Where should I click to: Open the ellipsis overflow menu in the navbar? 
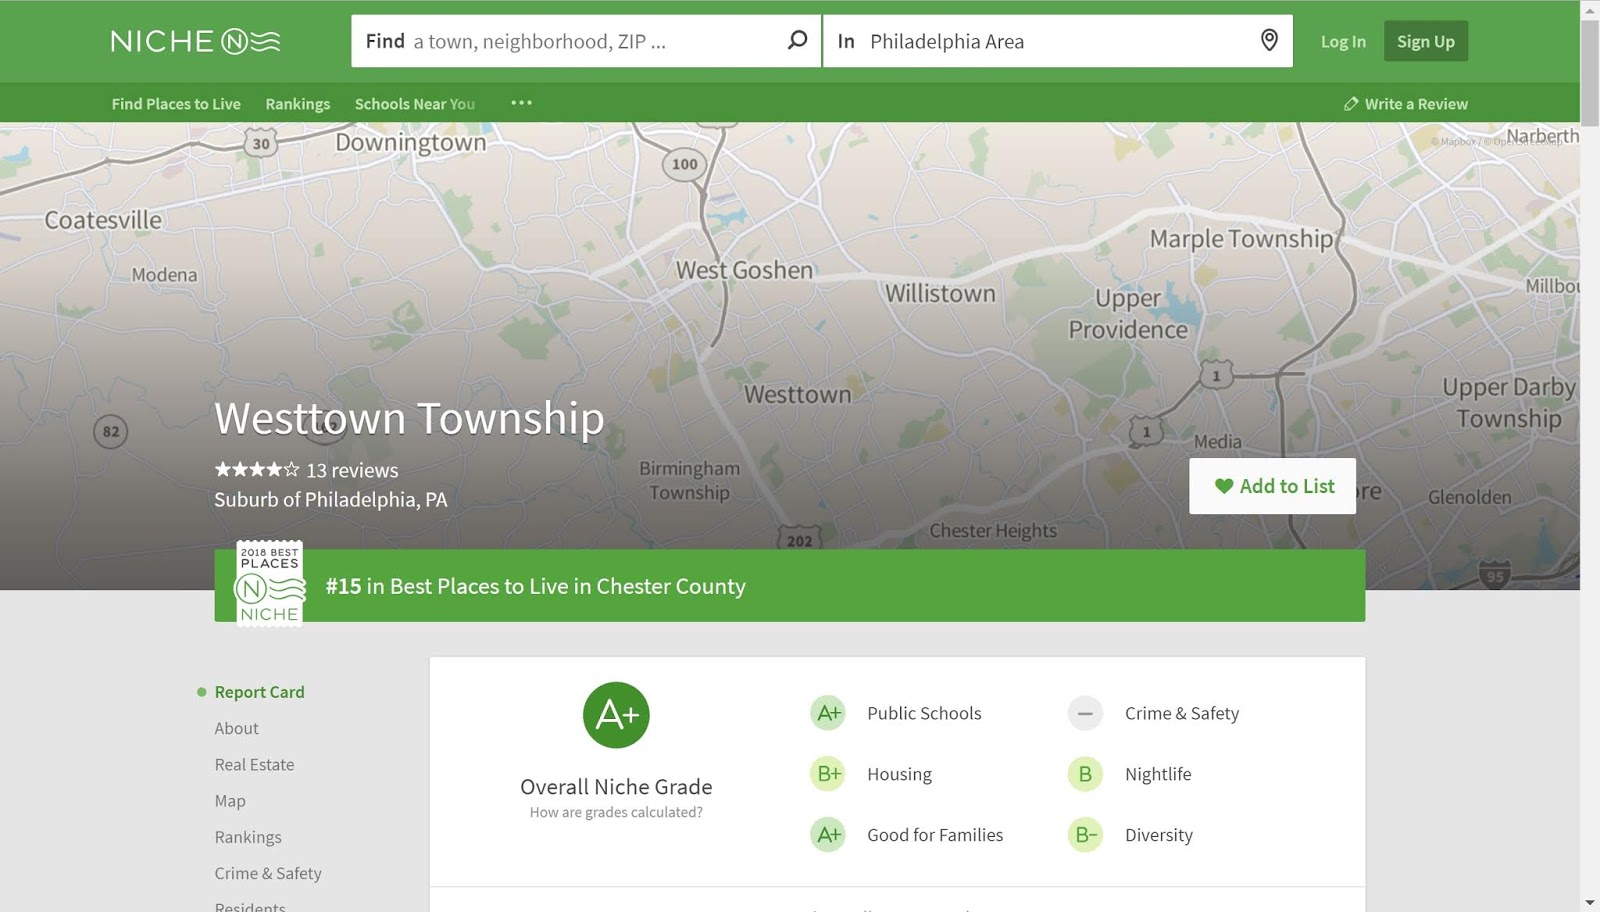click(x=520, y=102)
